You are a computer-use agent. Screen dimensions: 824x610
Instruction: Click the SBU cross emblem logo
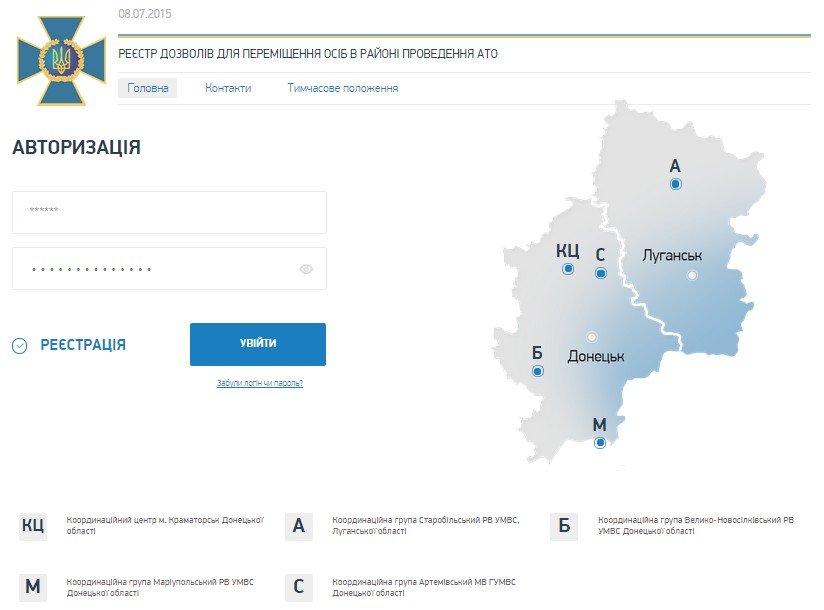point(61,60)
